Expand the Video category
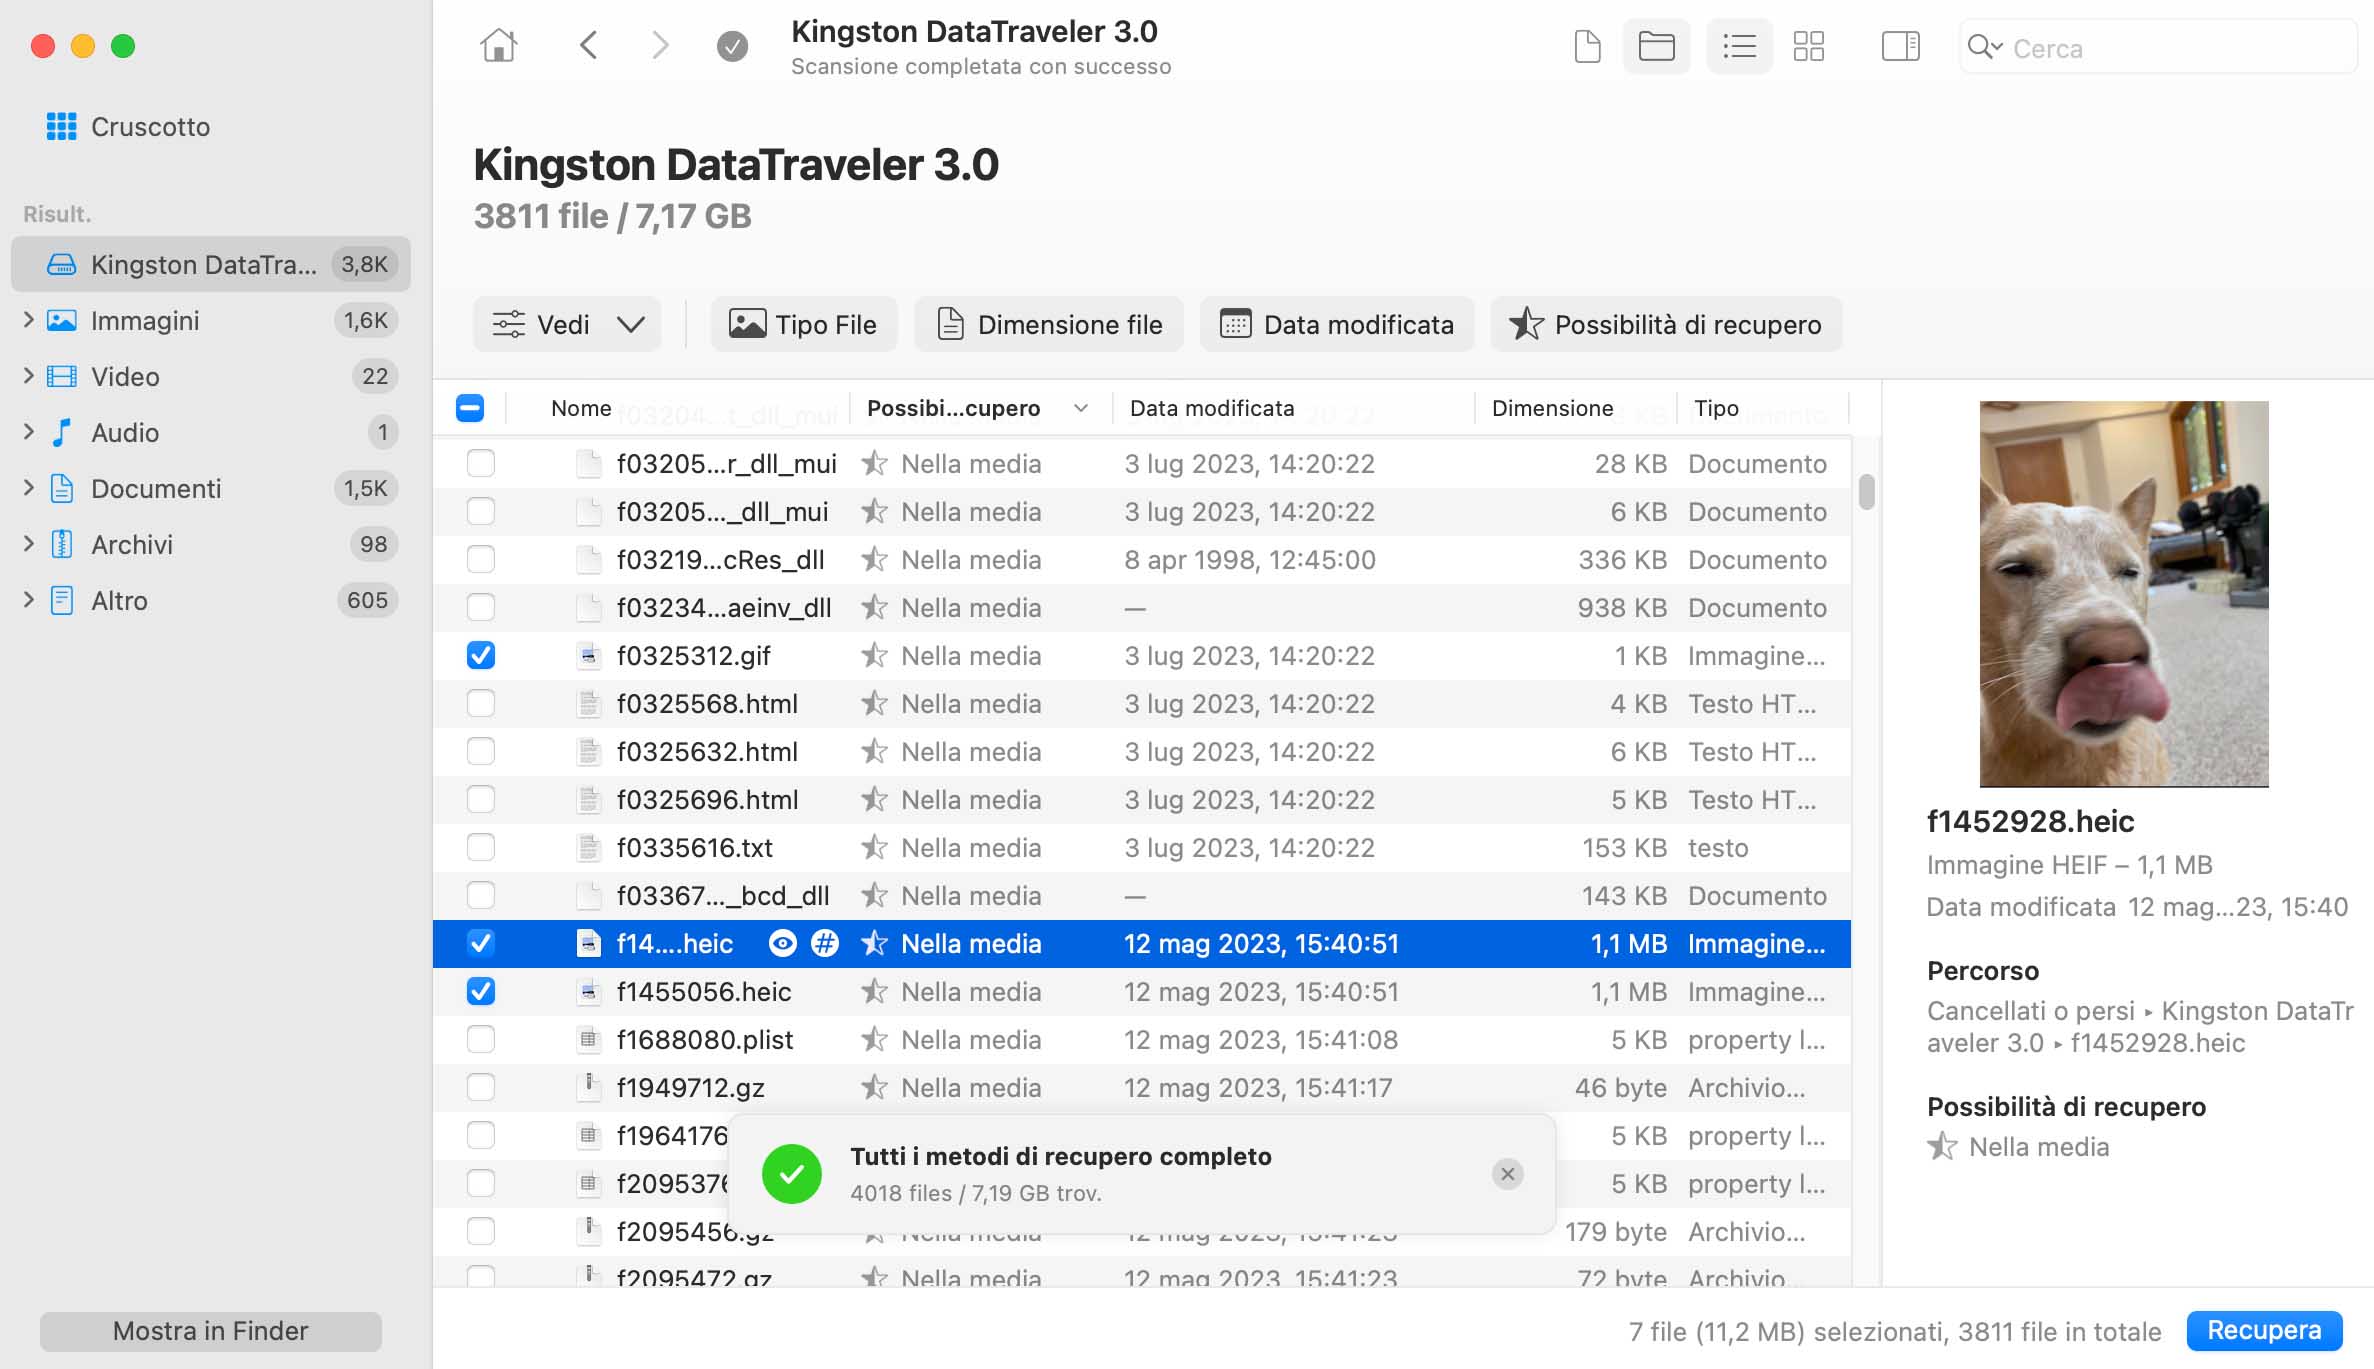2374x1369 pixels. [x=28, y=376]
